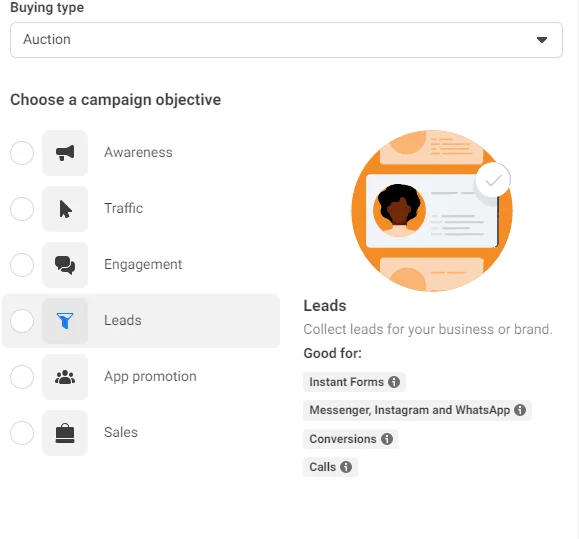The width and height of the screenshot is (579, 539).
Task: Click the Sales briefcase icon
Action: click(x=65, y=433)
